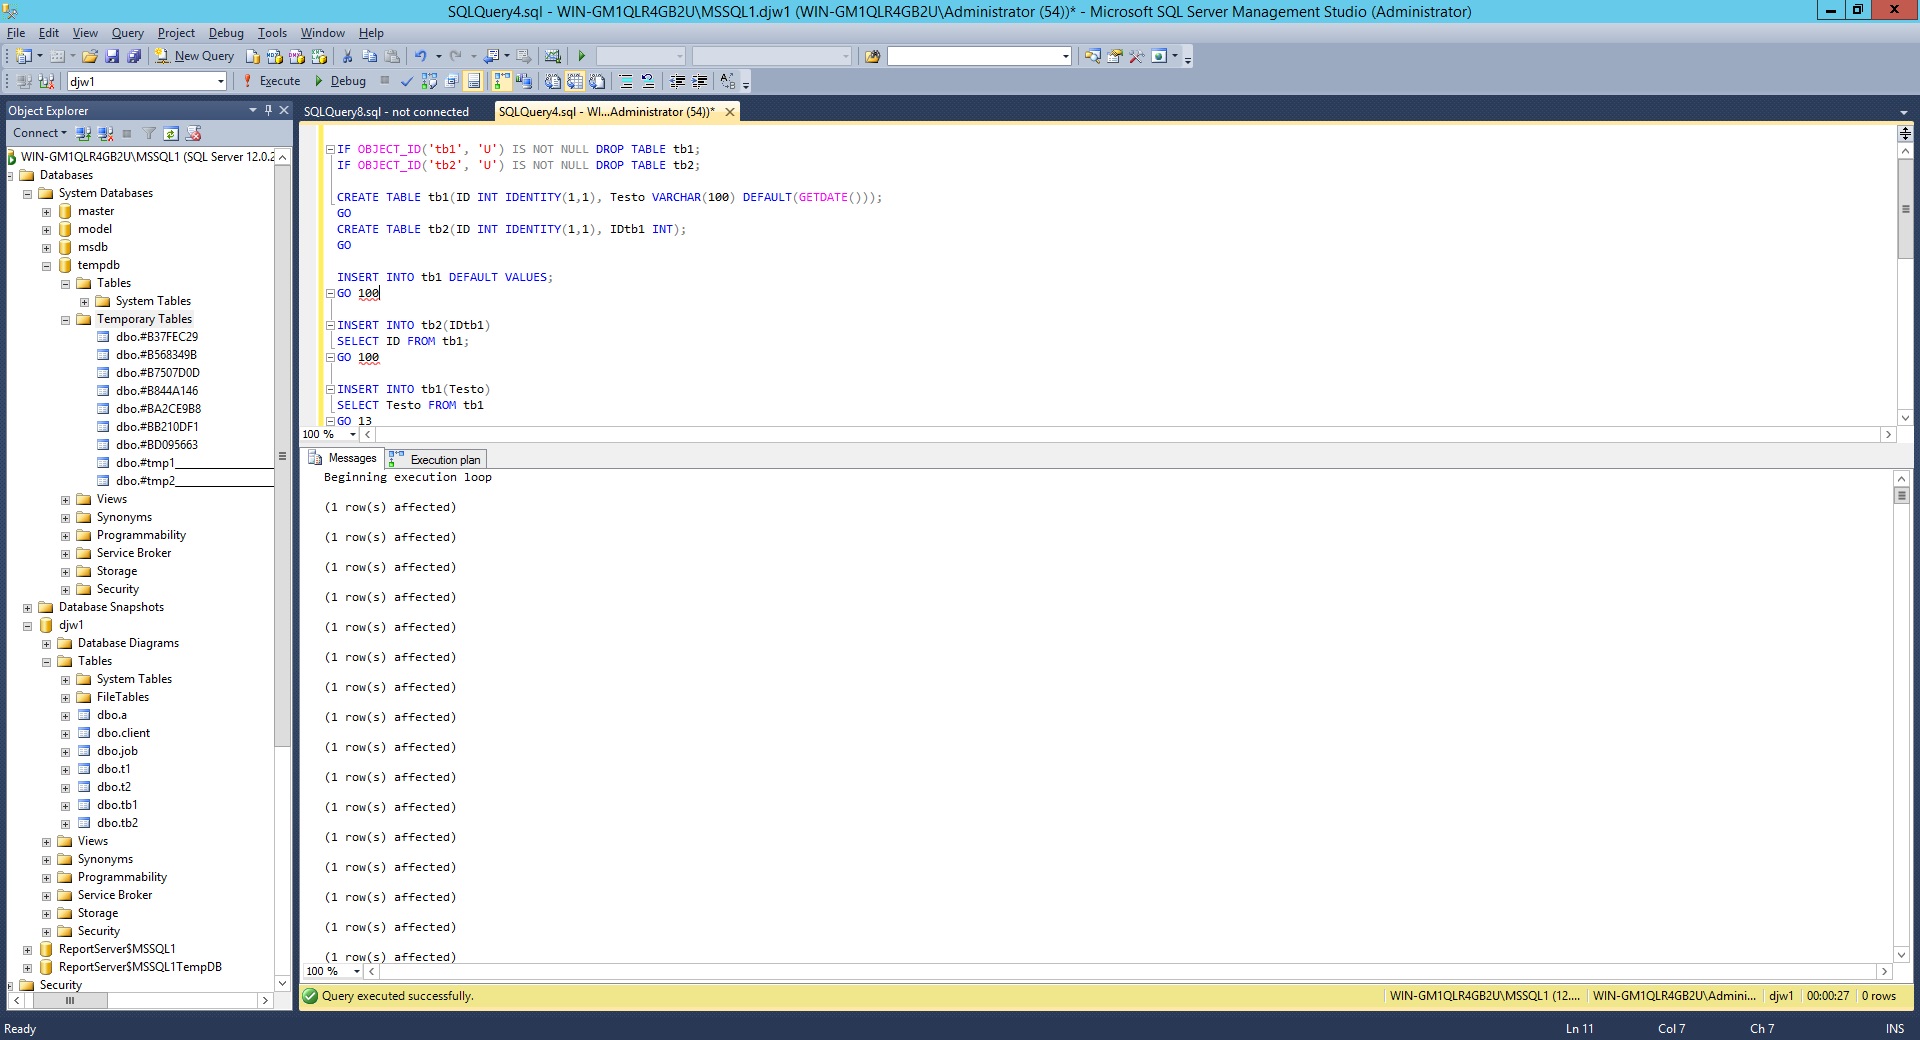Expand the dbo.tb1 table node
The height and width of the screenshot is (1040, 1920).
click(x=66, y=806)
